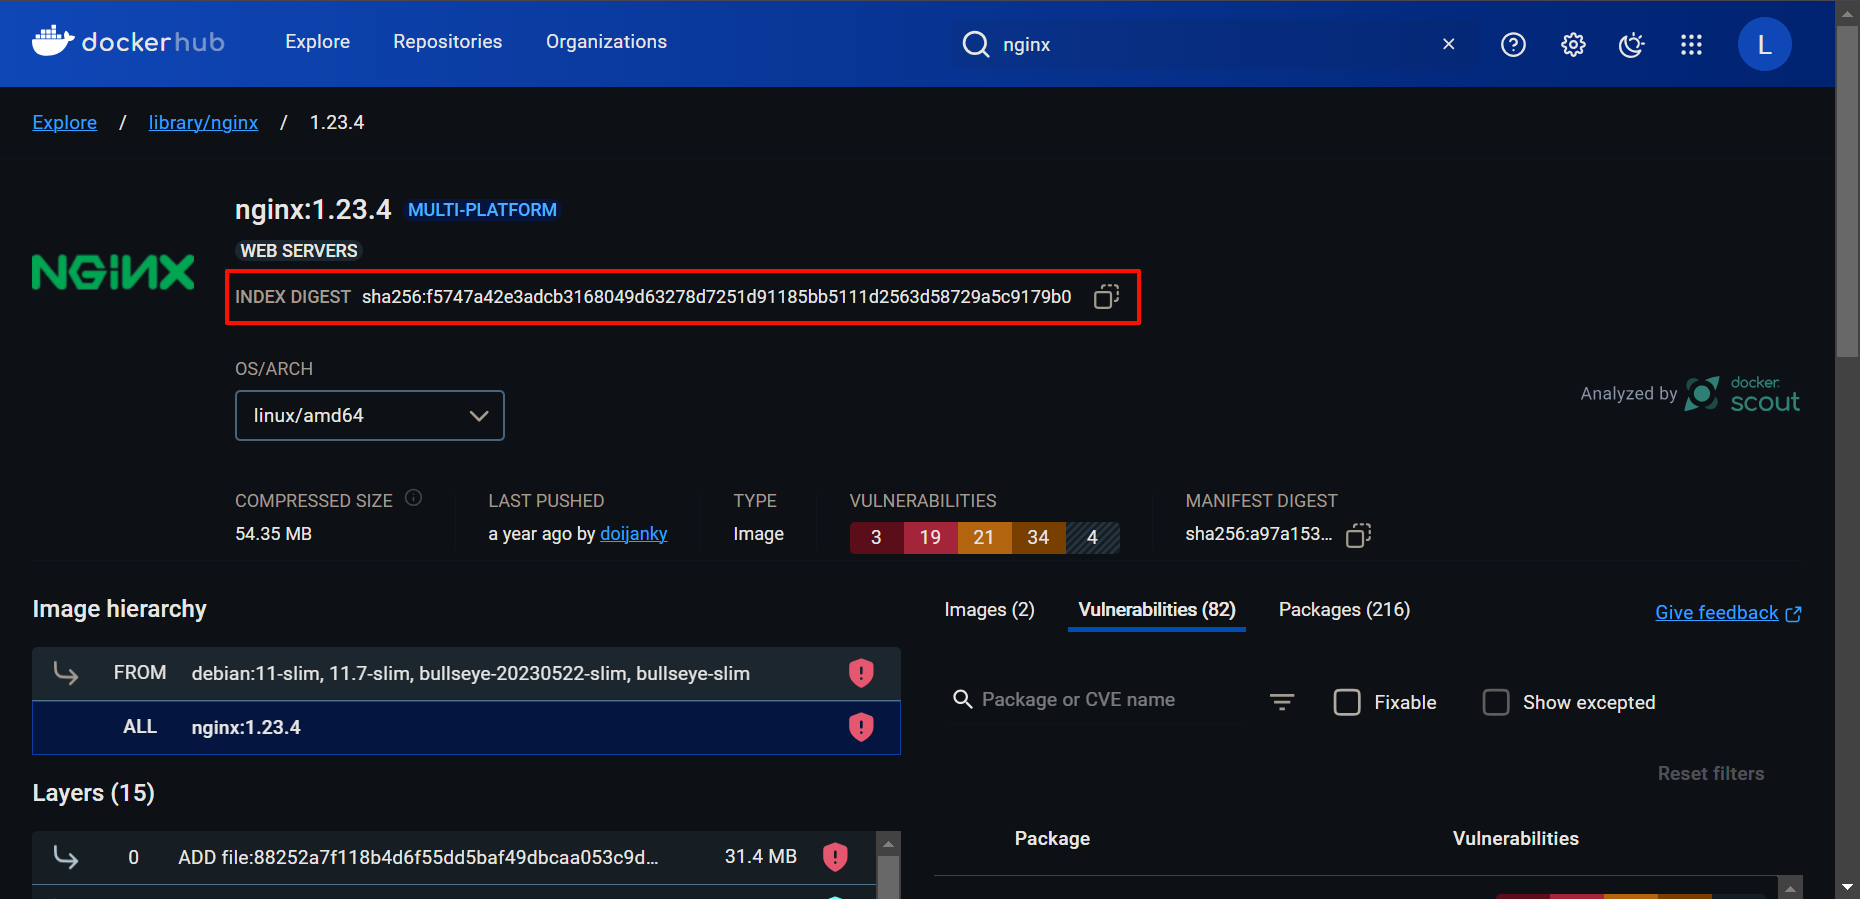
Task: Switch to the Packages (216) tab
Action: click(1344, 609)
